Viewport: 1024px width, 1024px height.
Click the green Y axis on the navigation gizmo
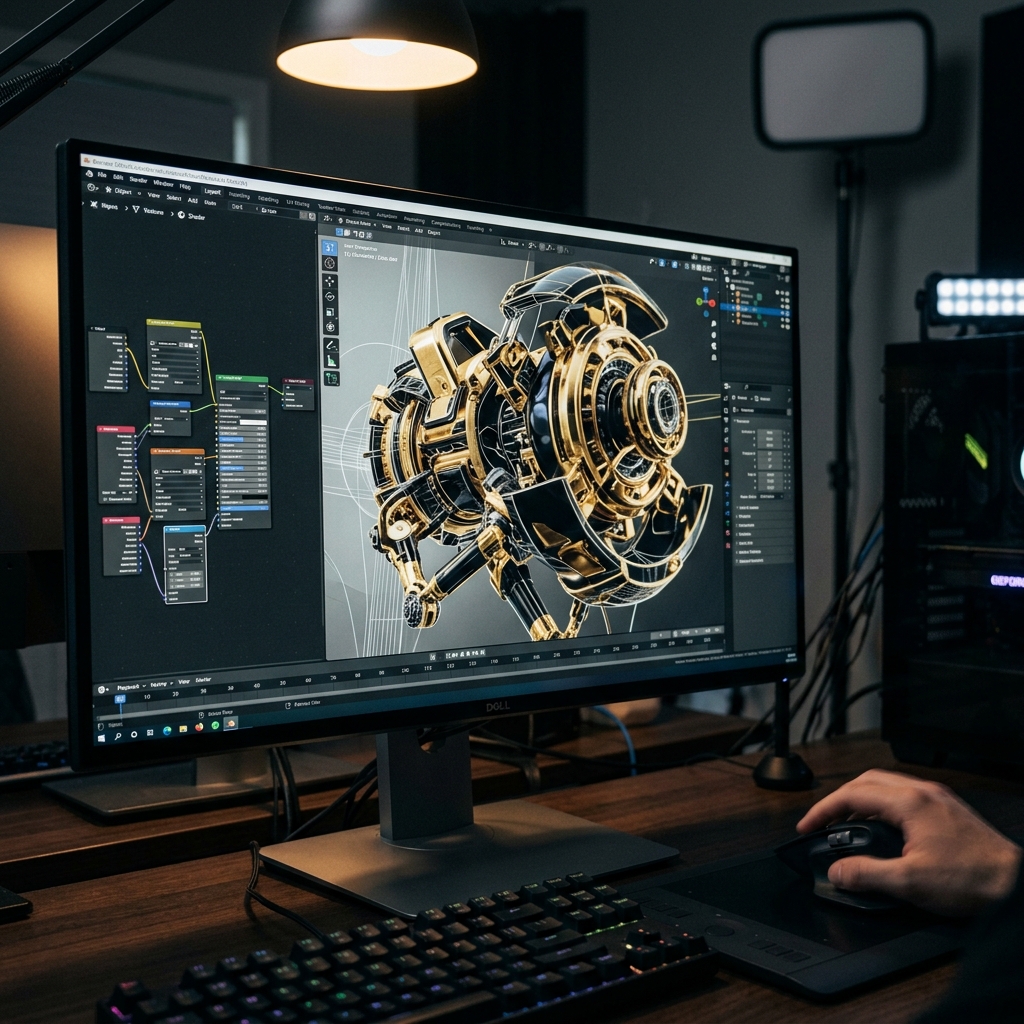point(699,302)
